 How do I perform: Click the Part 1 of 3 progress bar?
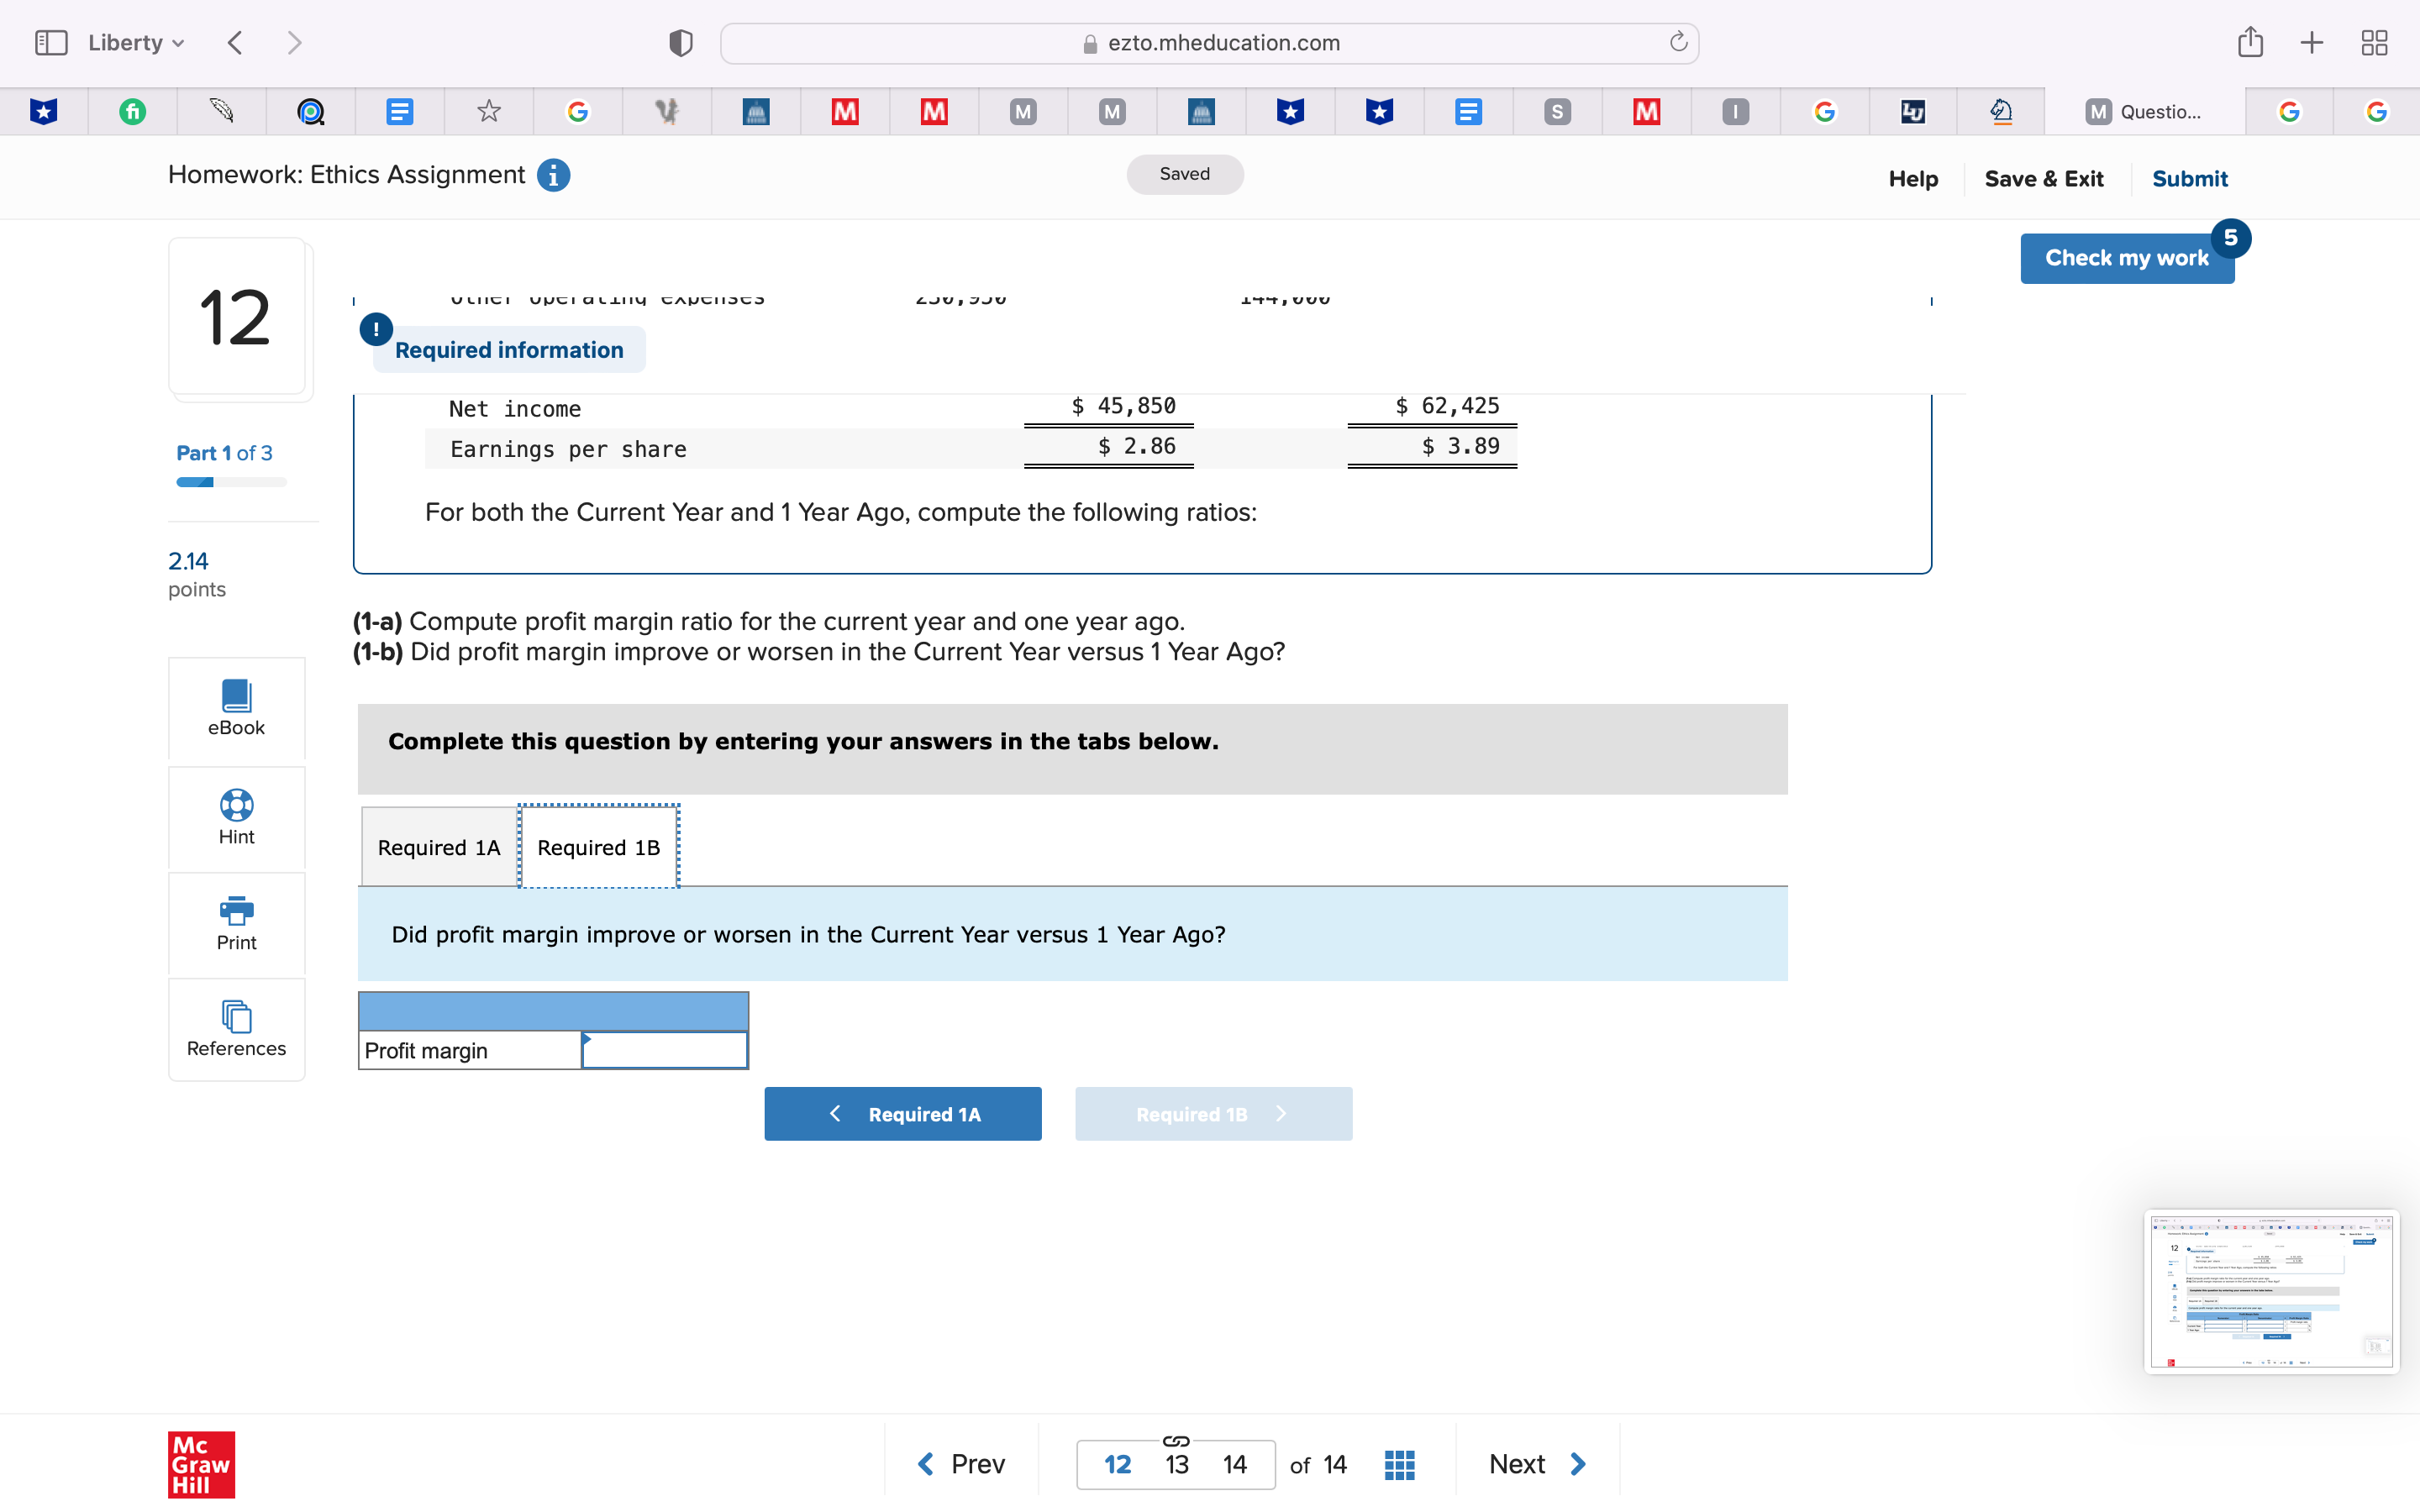pos(231,482)
